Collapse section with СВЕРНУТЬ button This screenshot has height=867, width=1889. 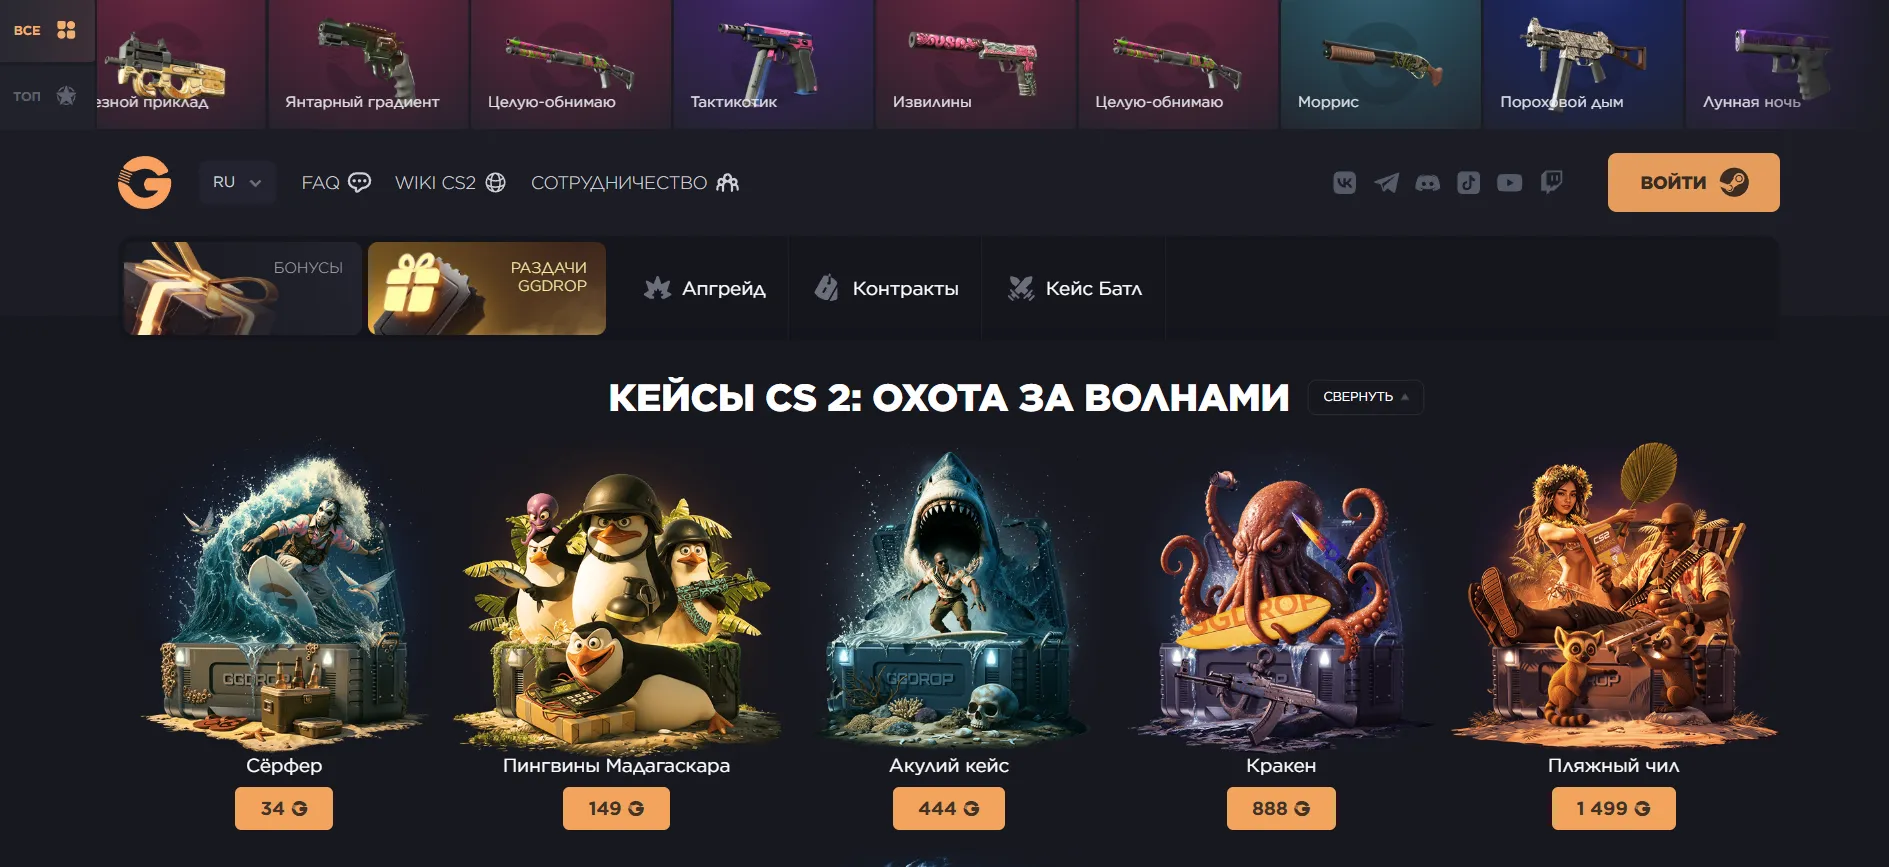tap(1365, 397)
